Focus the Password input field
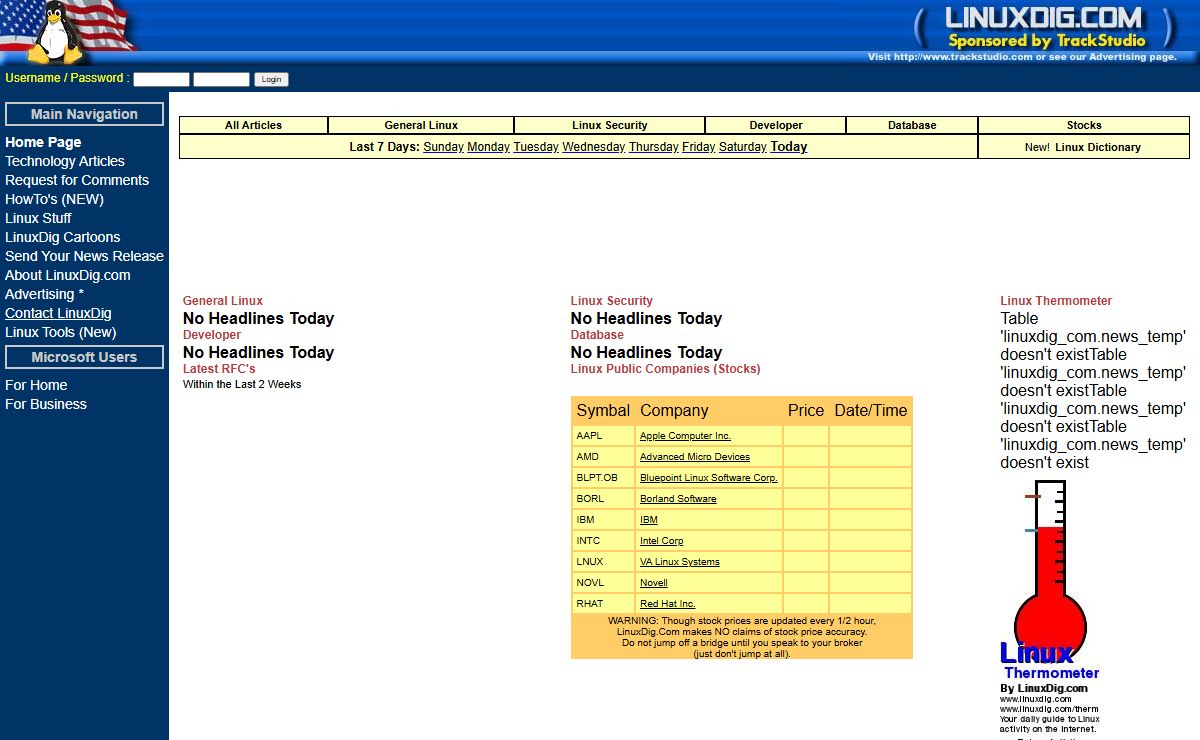 coord(221,79)
